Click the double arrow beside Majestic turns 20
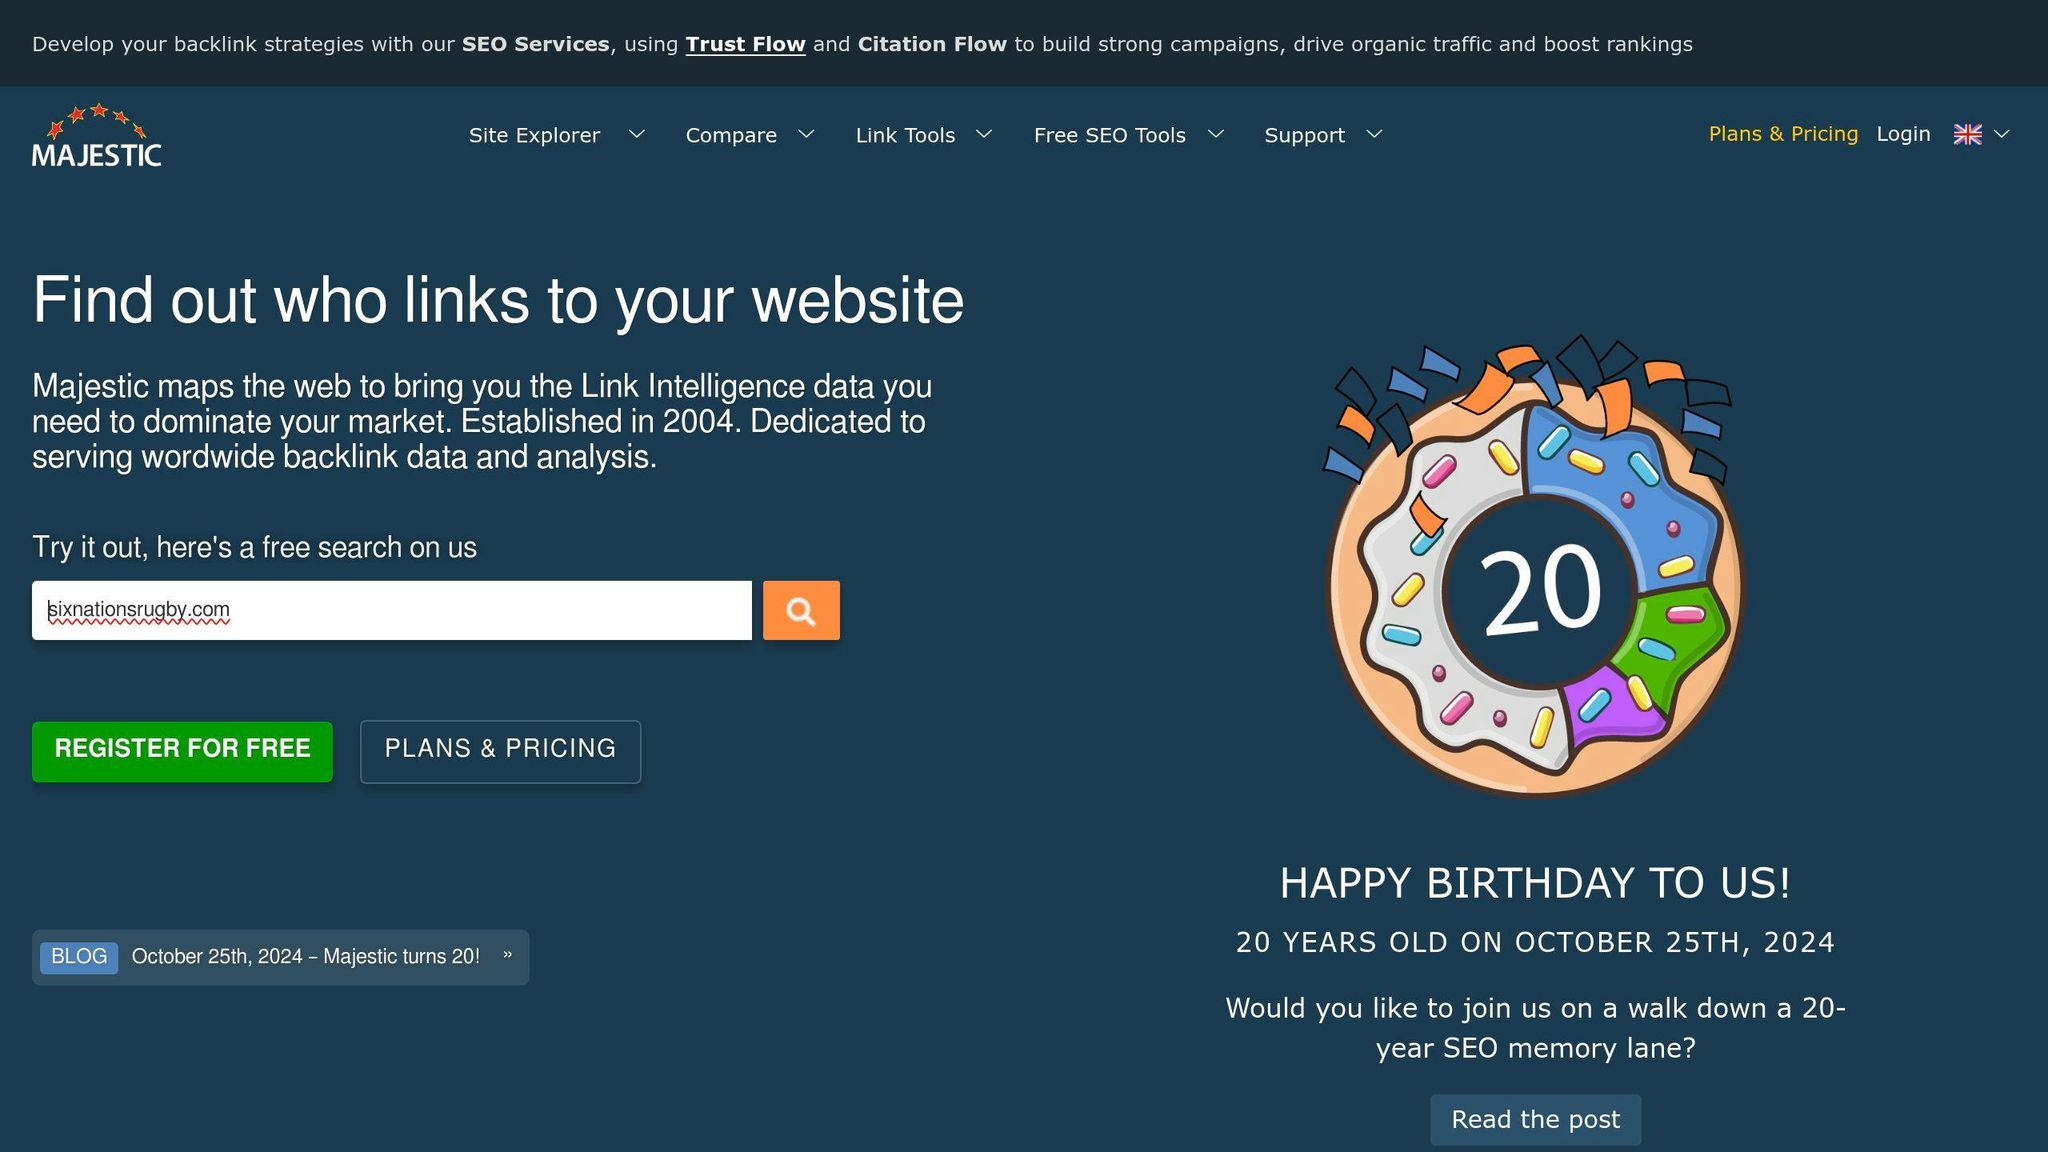2048x1152 pixels. tap(508, 956)
